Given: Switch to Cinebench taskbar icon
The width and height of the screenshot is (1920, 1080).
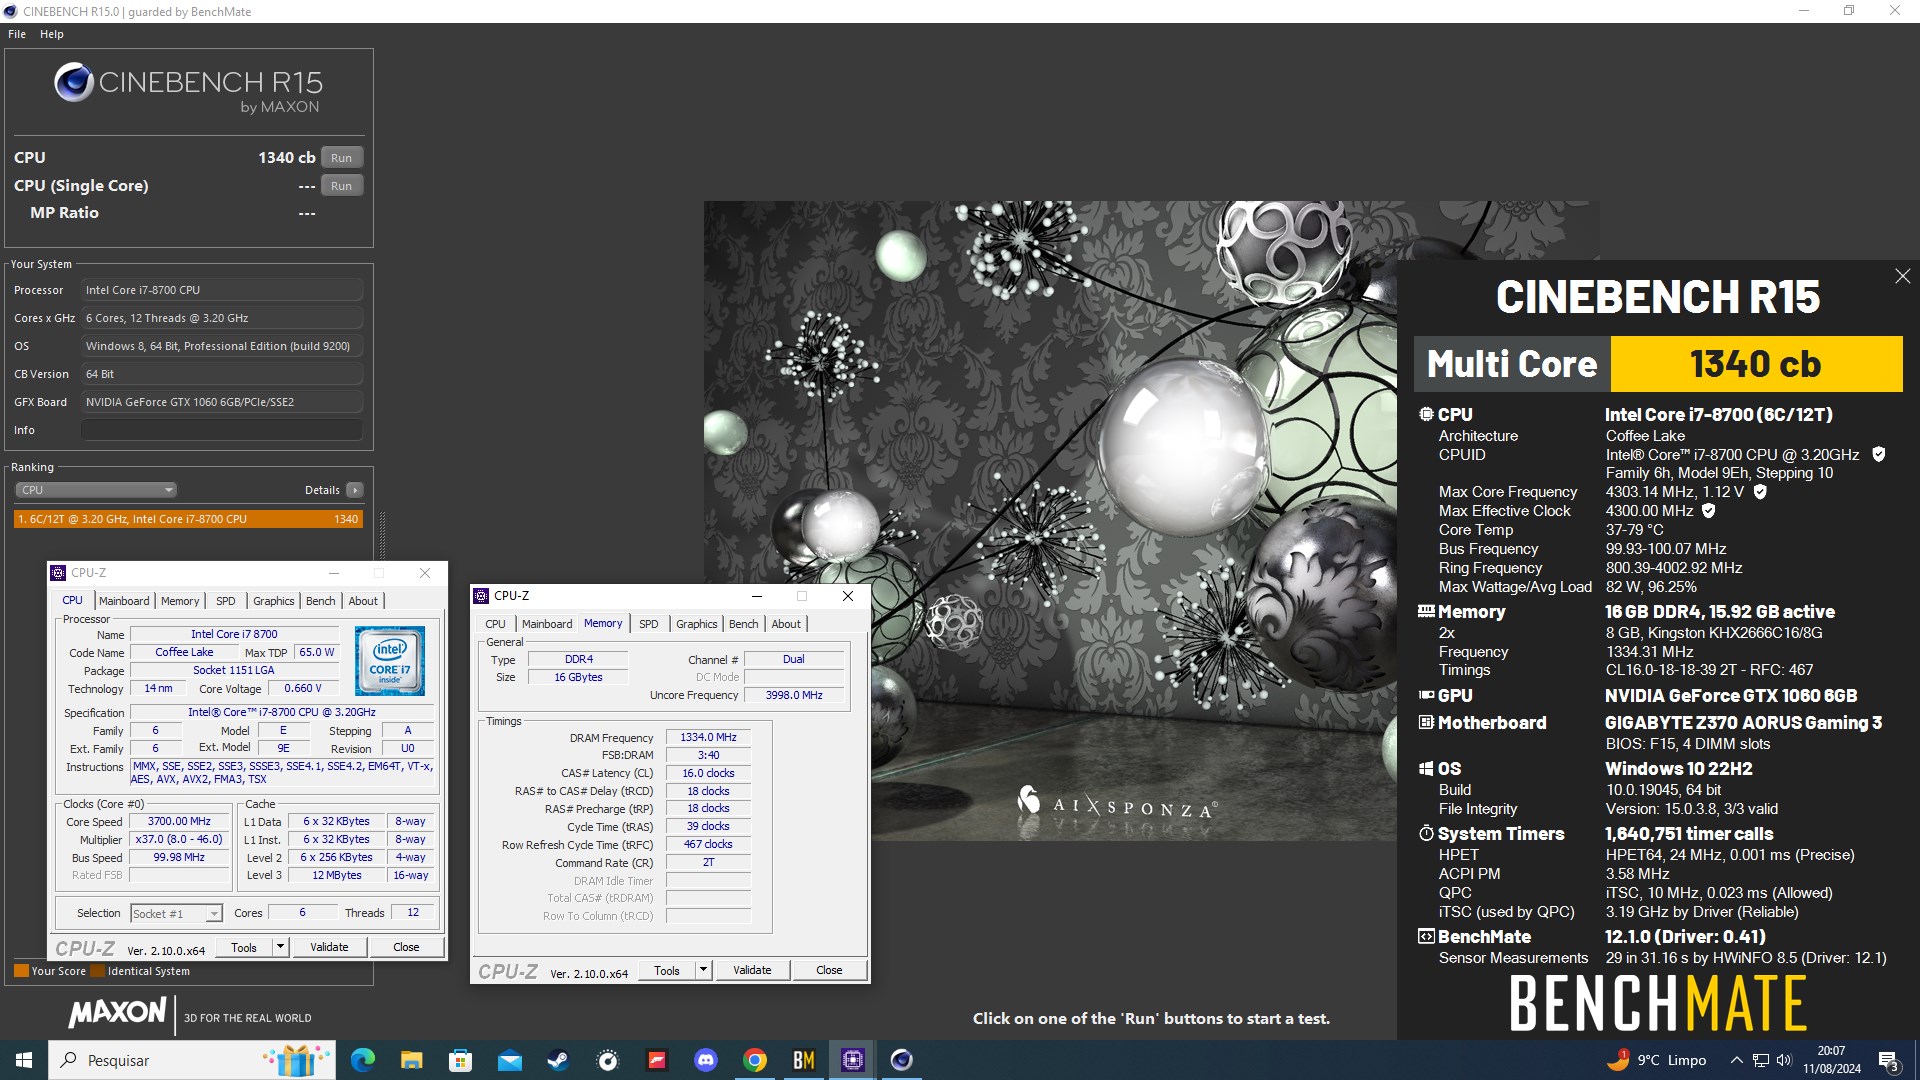Looking at the screenshot, I should point(902,1060).
